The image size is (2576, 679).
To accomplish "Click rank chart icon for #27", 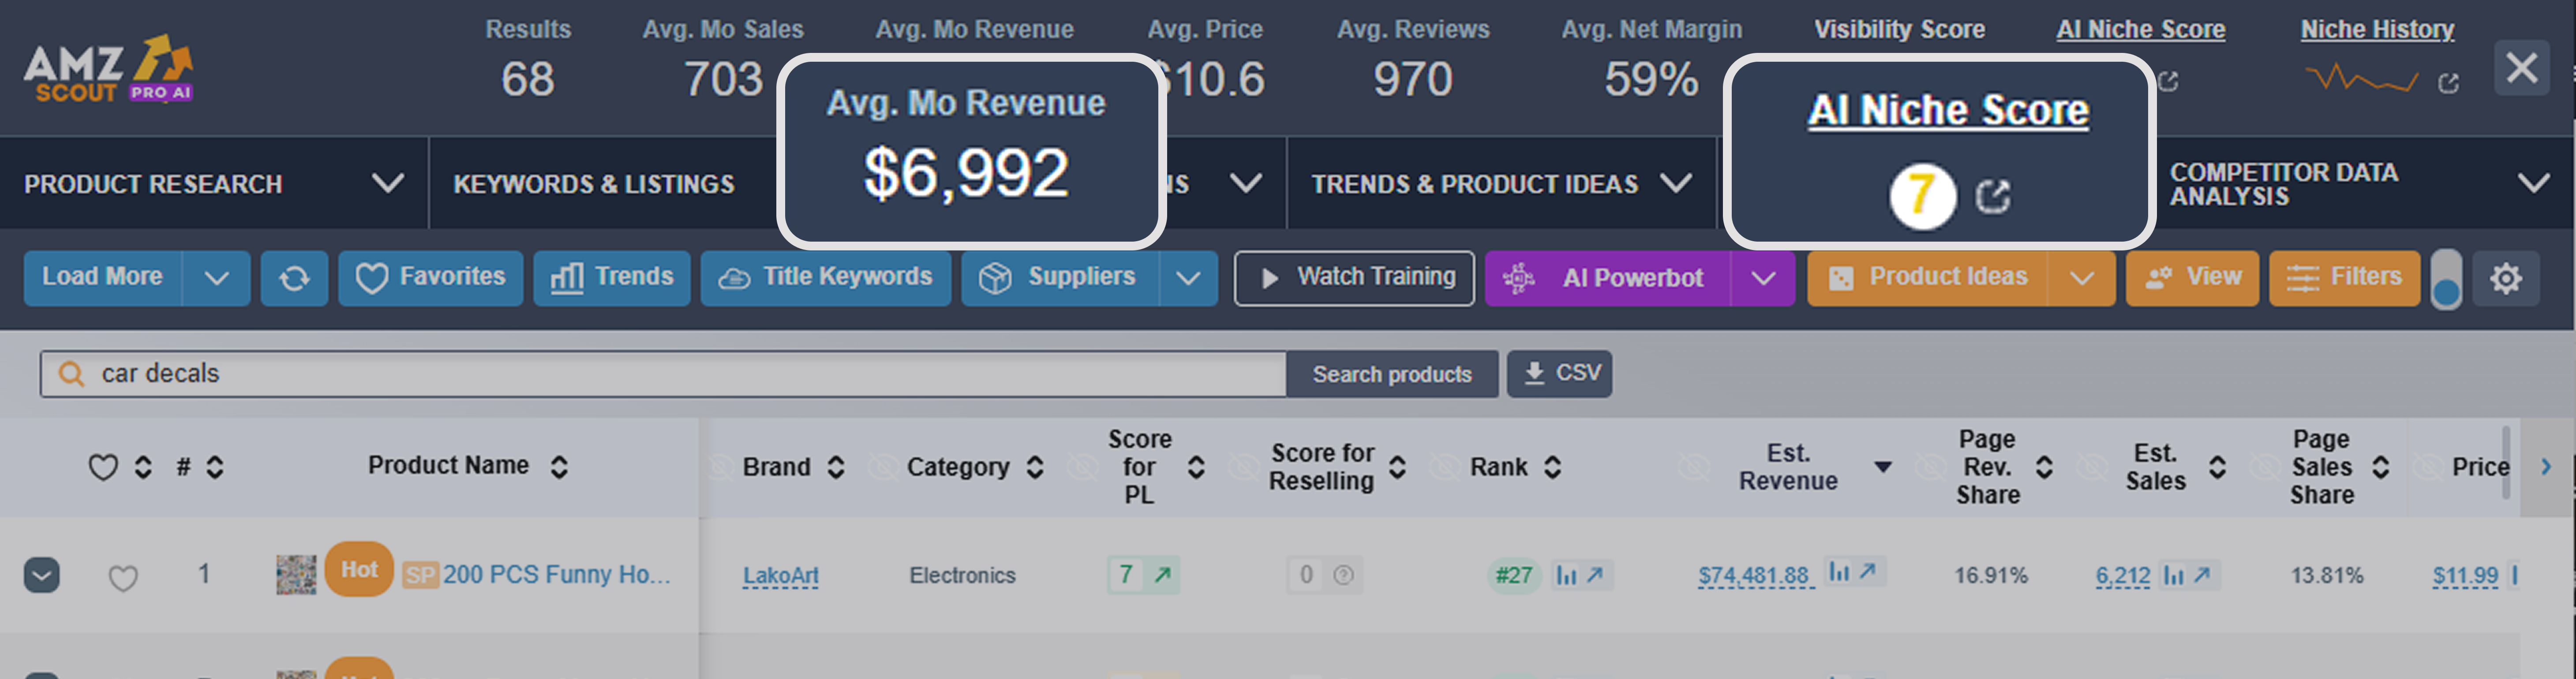I will click(1567, 575).
